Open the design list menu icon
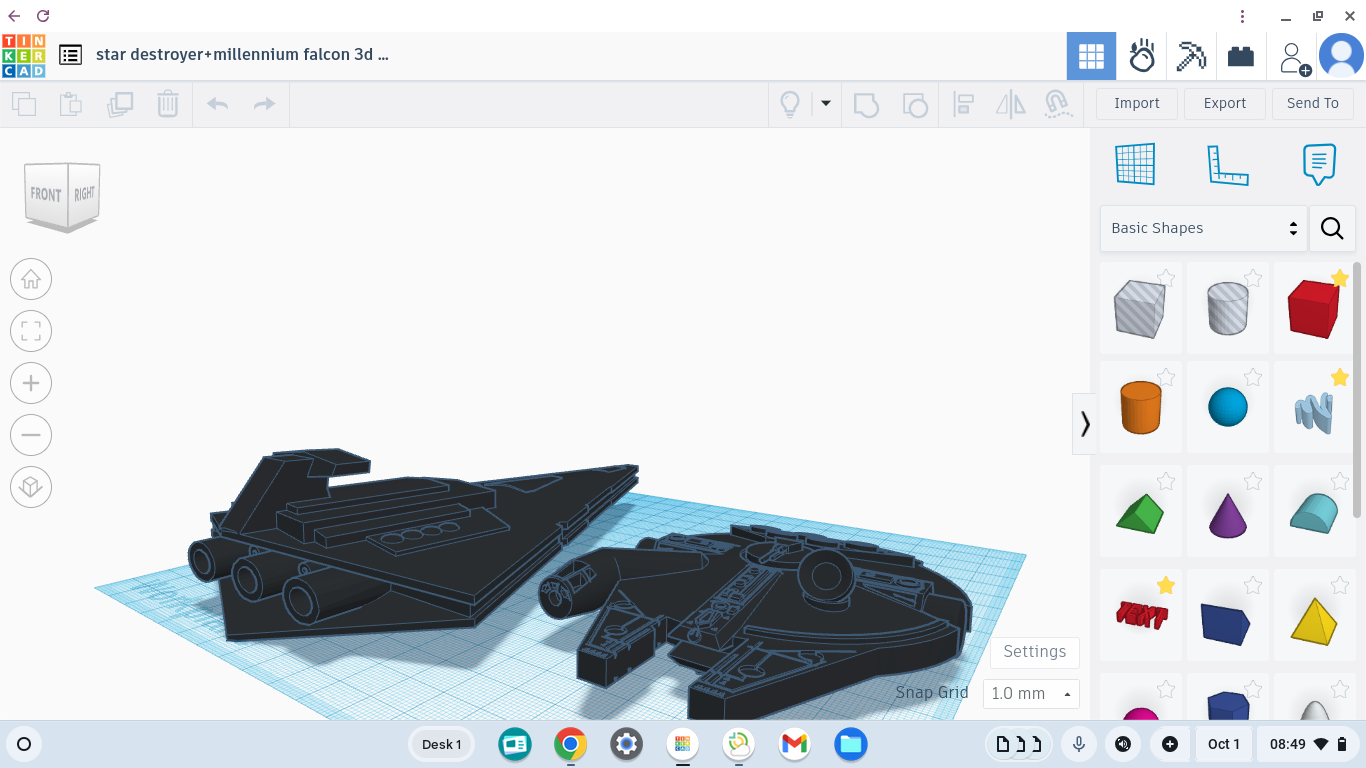This screenshot has width=1366, height=768. tap(70, 55)
